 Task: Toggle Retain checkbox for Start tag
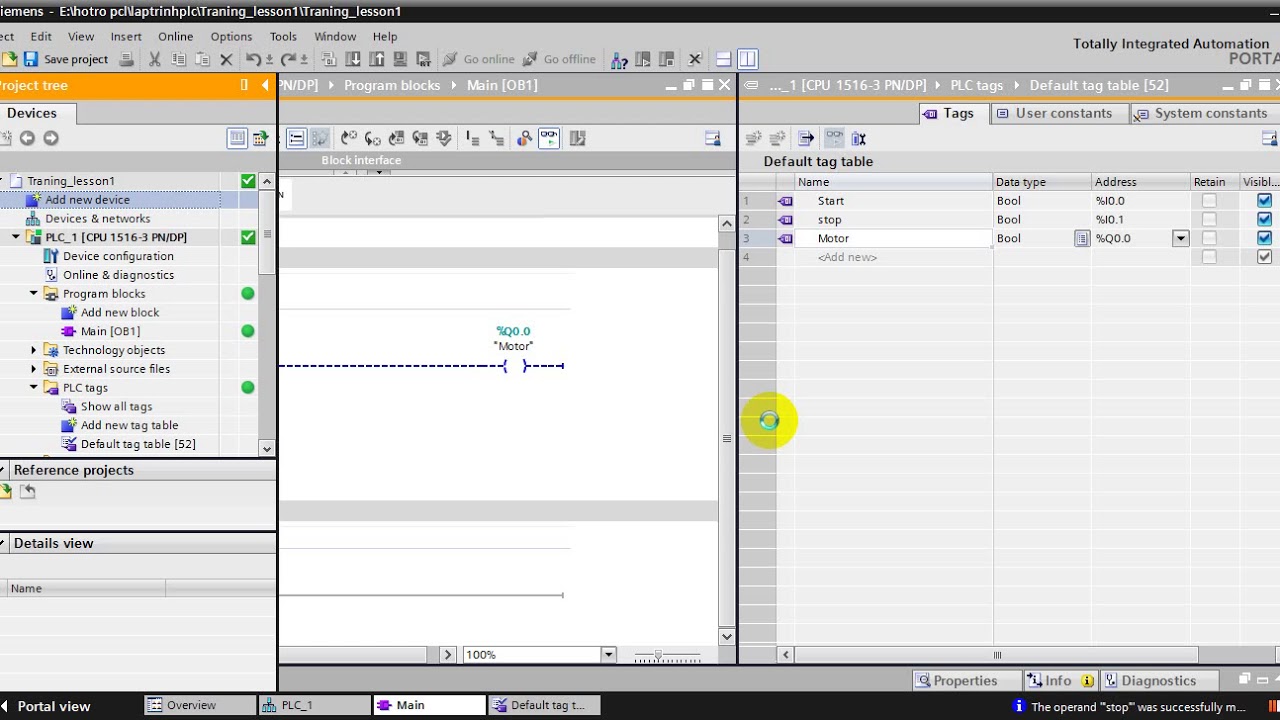[1209, 201]
